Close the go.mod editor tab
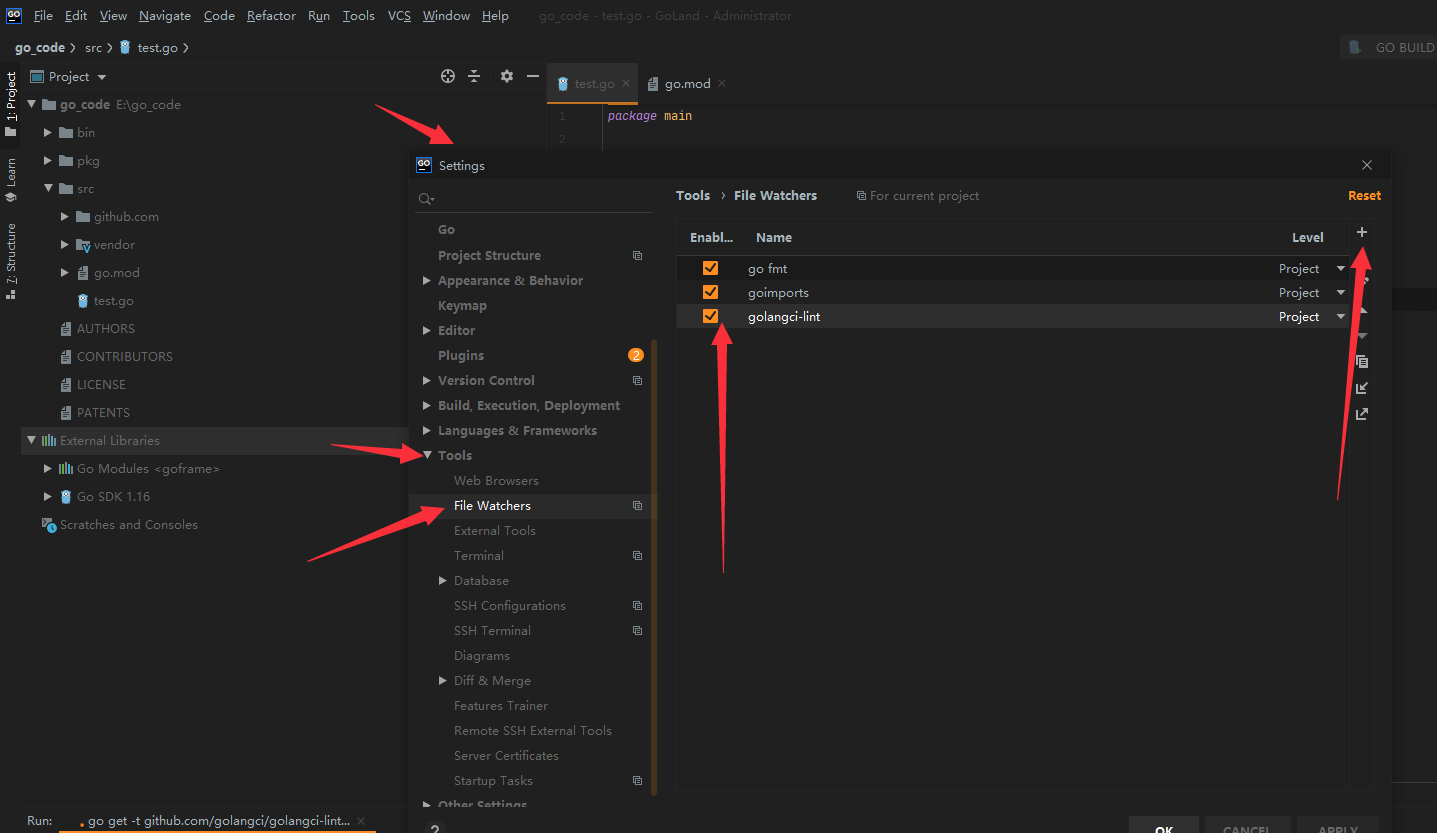 [x=722, y=83]
